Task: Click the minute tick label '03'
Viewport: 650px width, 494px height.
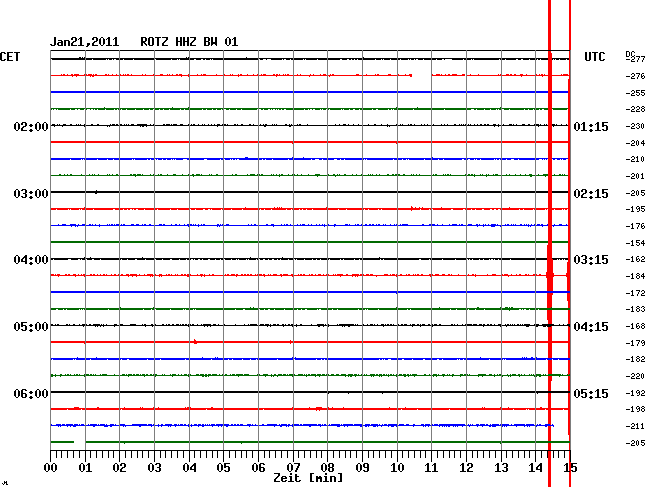Action: pyautogui.click(x=154, y=468)
